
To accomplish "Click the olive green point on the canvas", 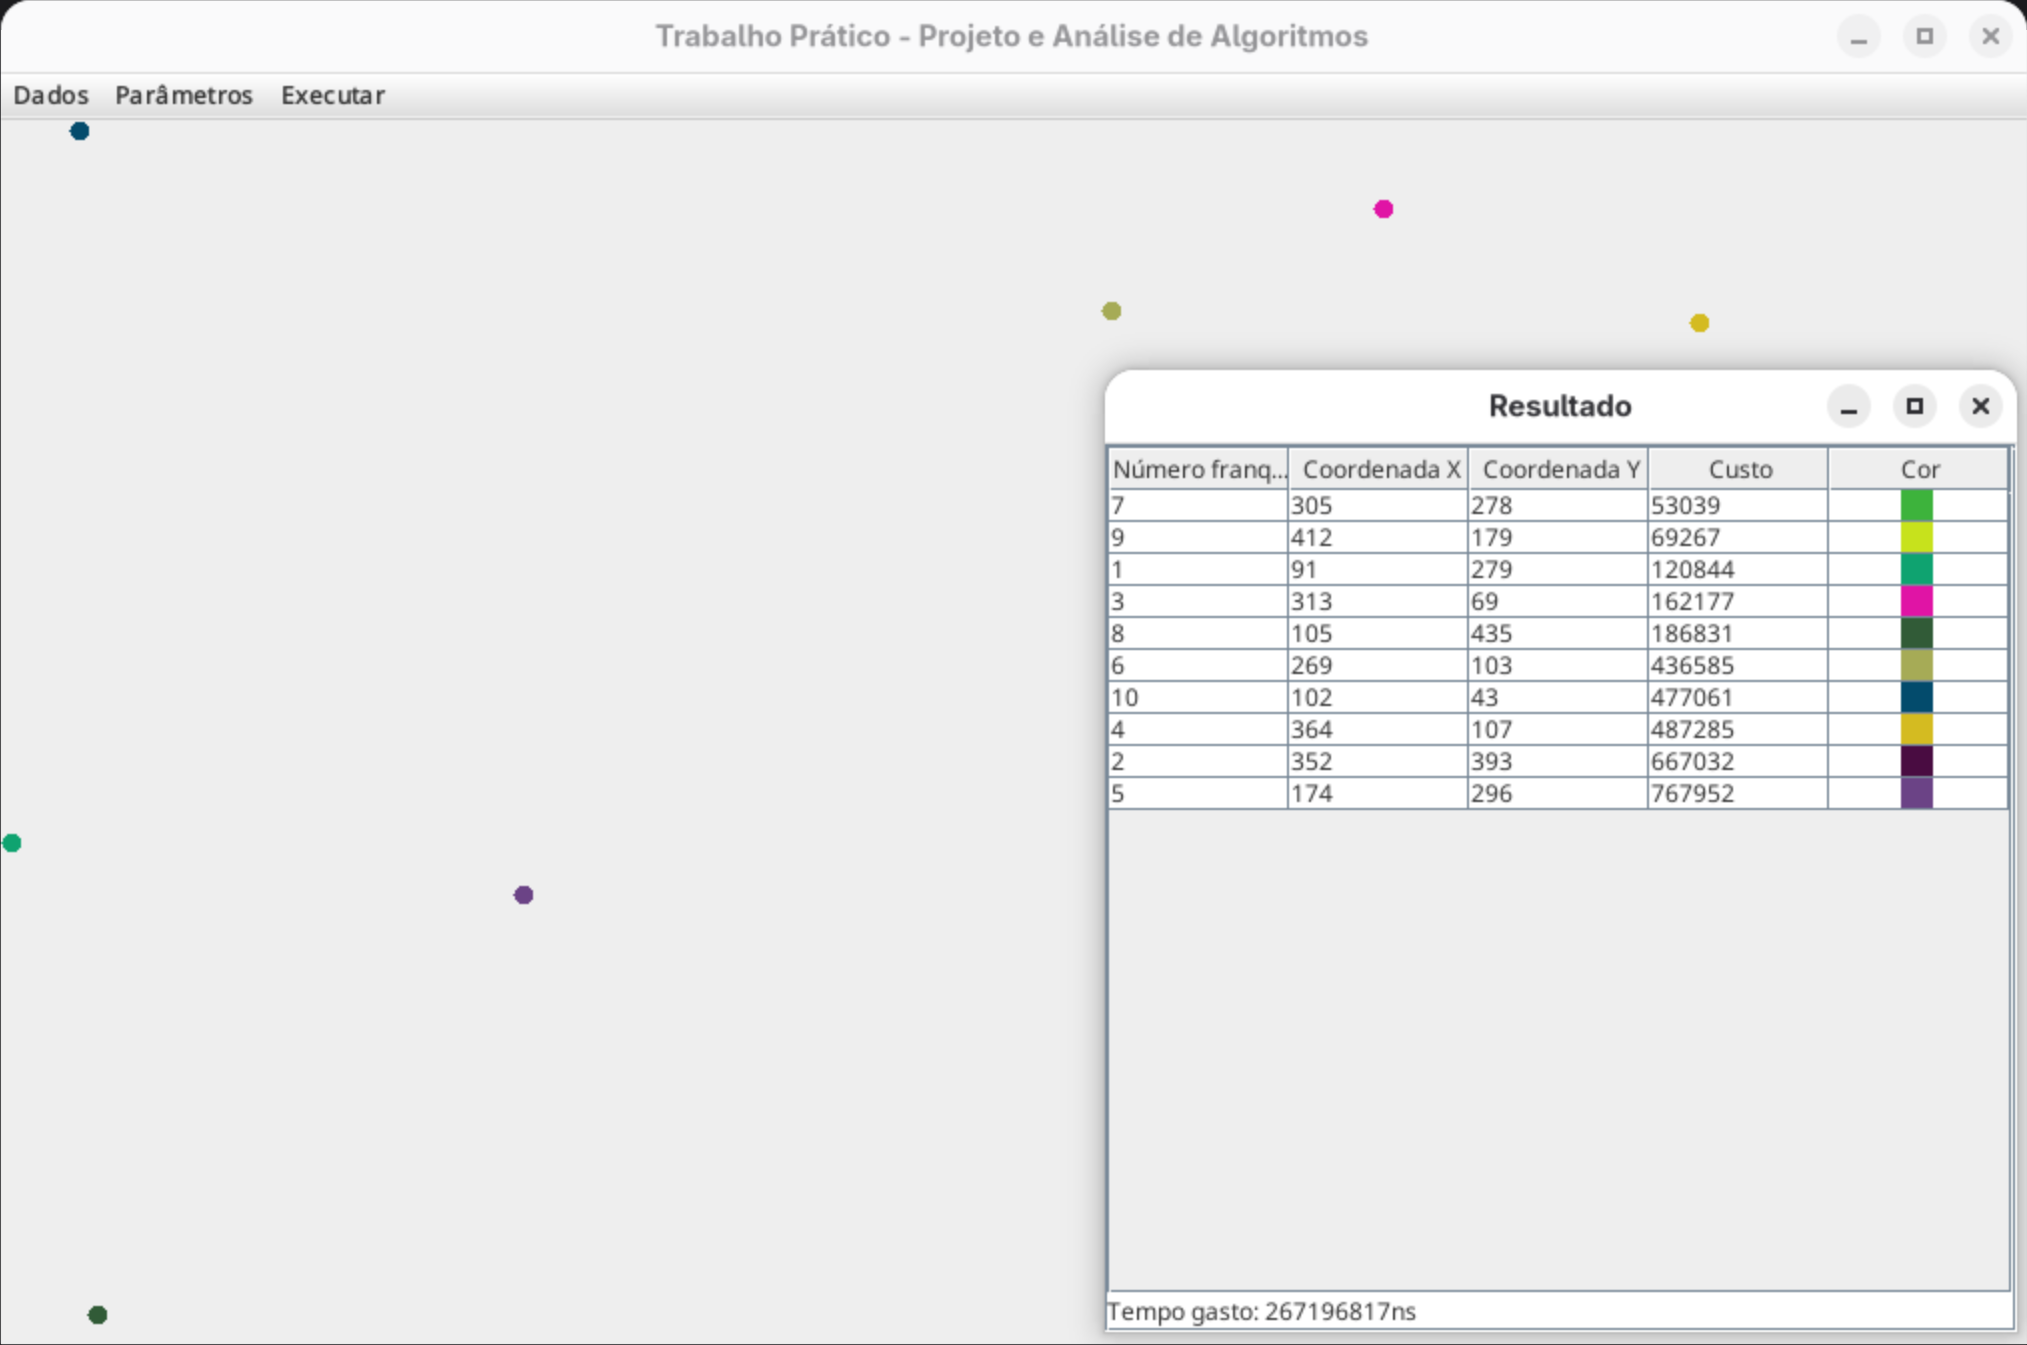I will click(1111, 311).
